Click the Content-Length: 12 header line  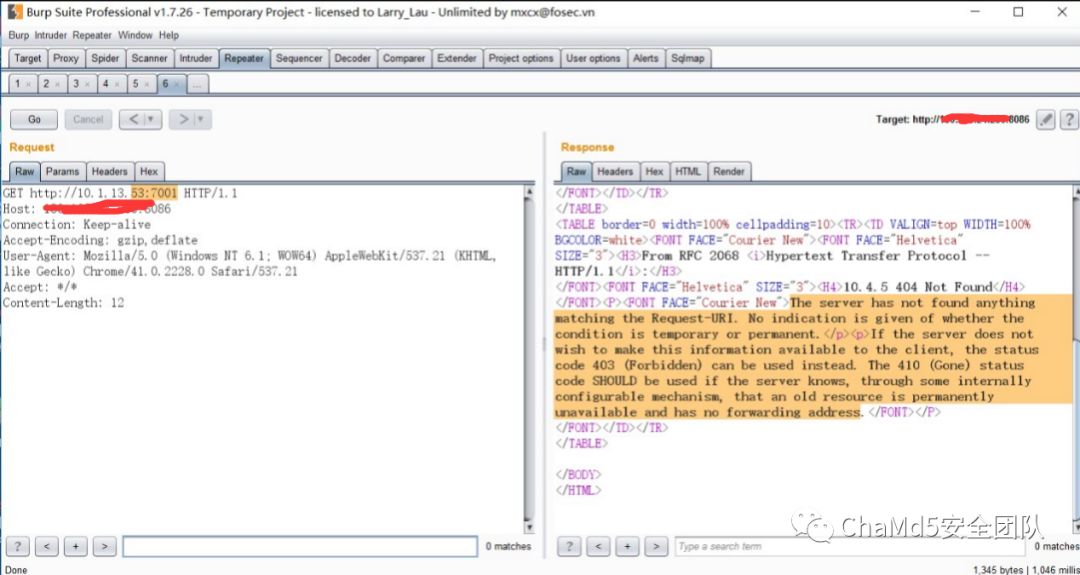tap(63, 303)
